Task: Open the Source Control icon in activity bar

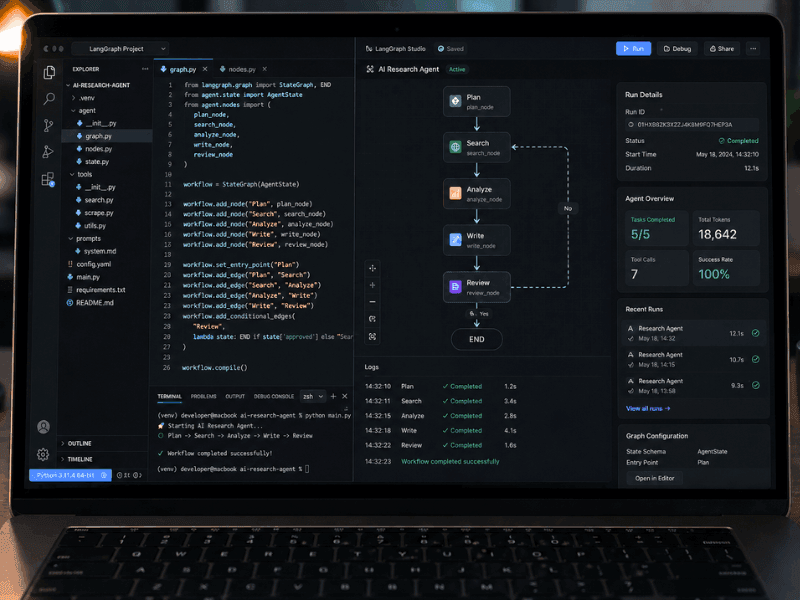Action: pos(48,125)
